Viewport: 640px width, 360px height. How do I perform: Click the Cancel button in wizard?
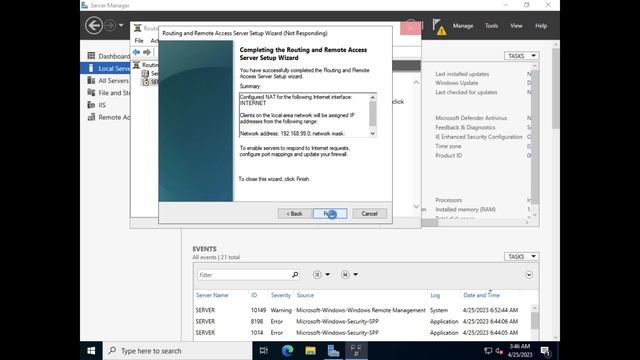pos(369,213)
